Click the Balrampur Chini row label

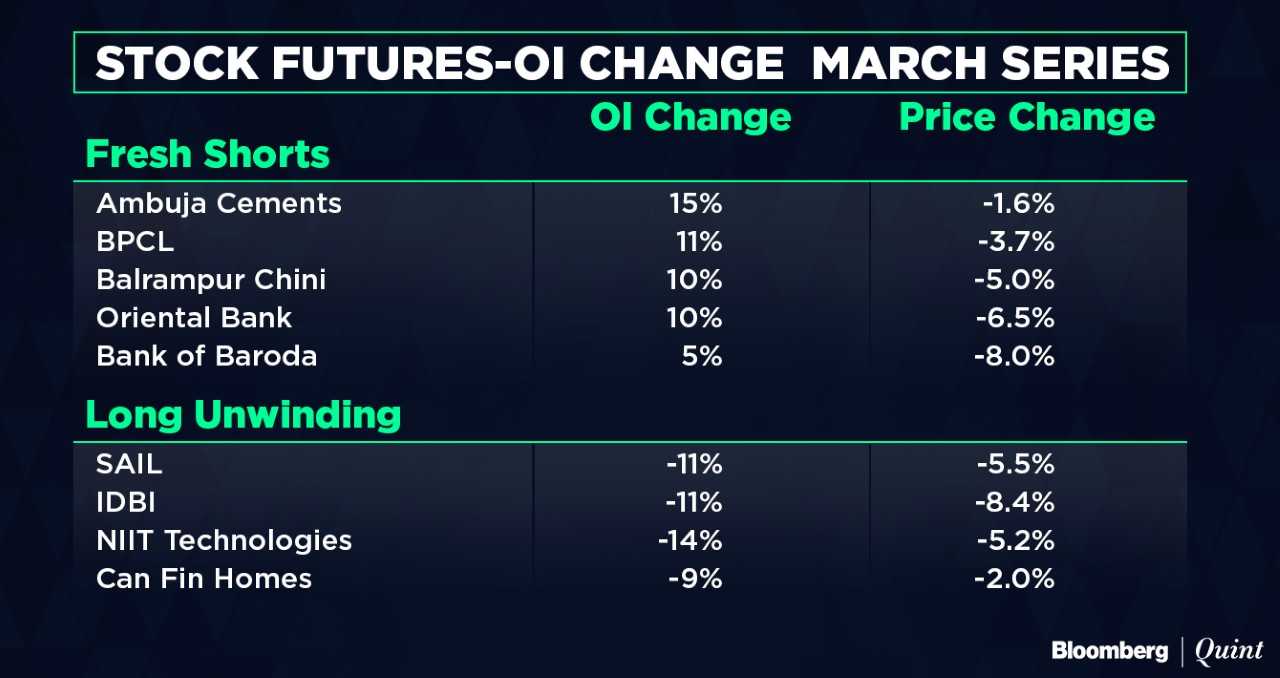pyautogui.click(x=211, y=280)
